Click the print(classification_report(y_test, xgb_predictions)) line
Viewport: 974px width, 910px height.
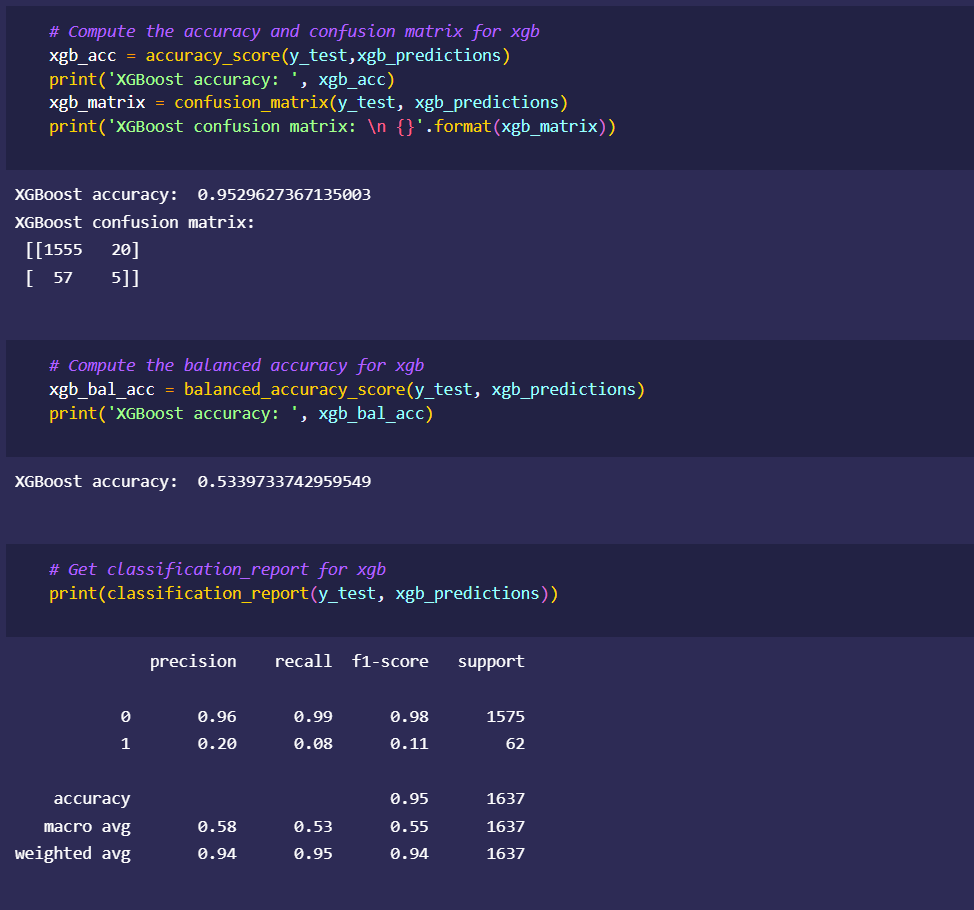304,594
